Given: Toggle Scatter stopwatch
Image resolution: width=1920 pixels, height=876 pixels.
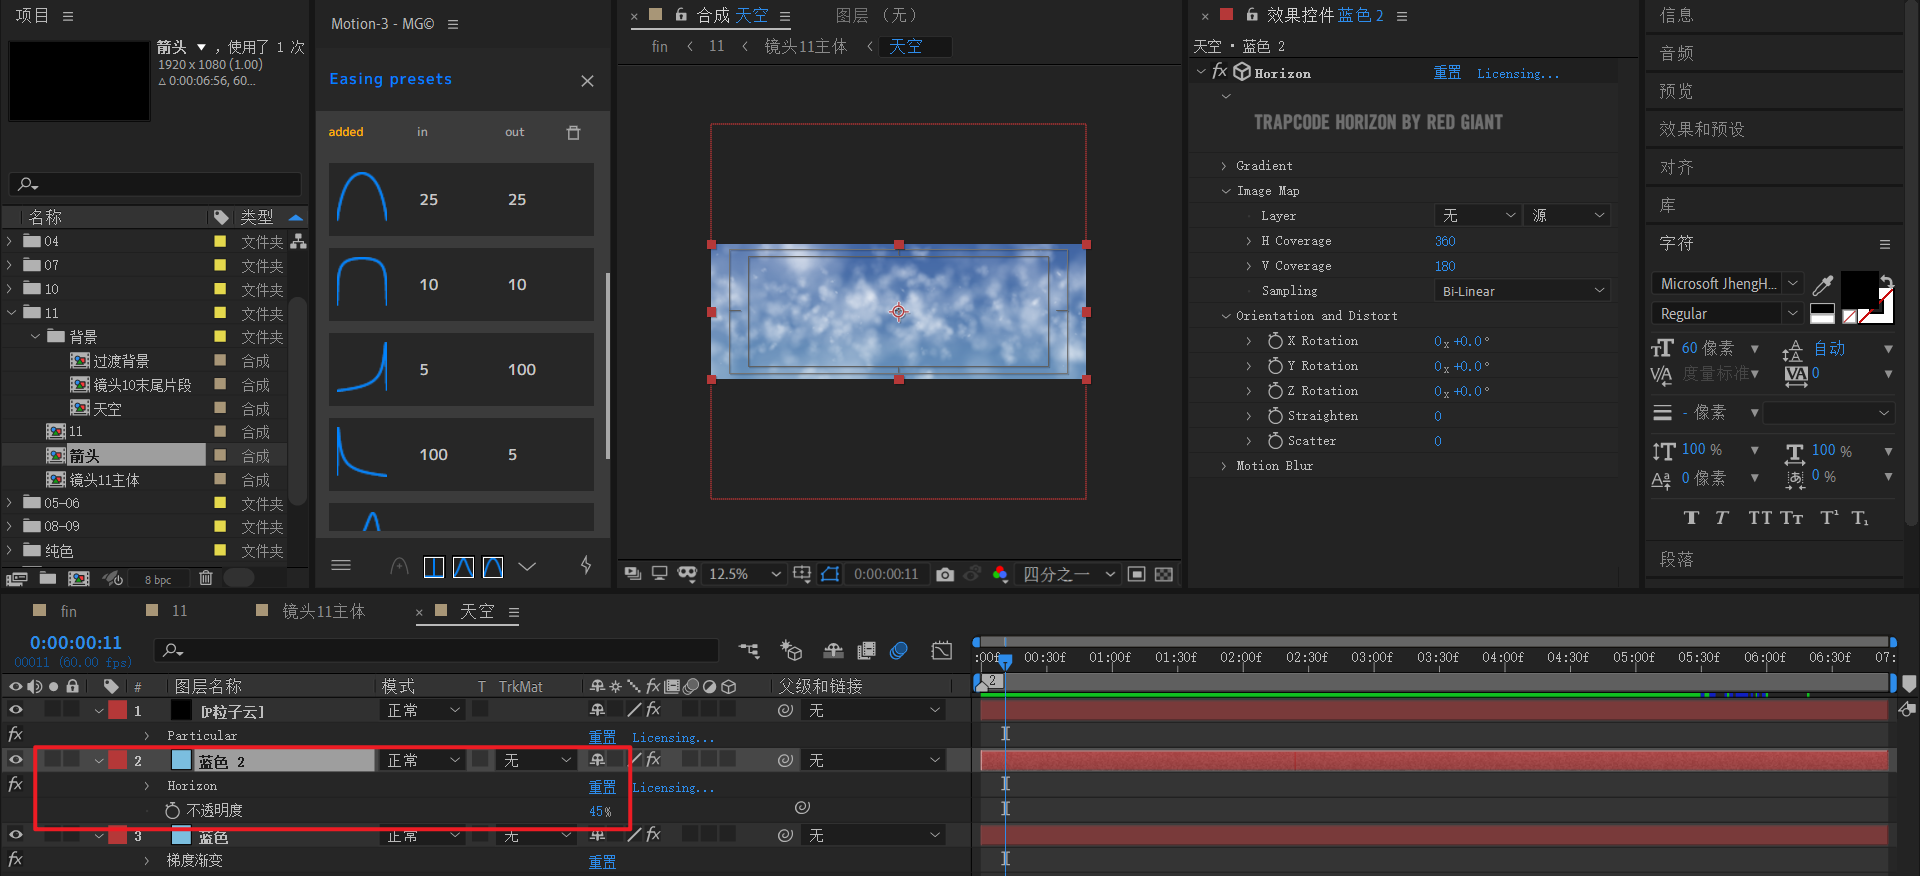Looking at the screenshot, I should pos(1275,441).
